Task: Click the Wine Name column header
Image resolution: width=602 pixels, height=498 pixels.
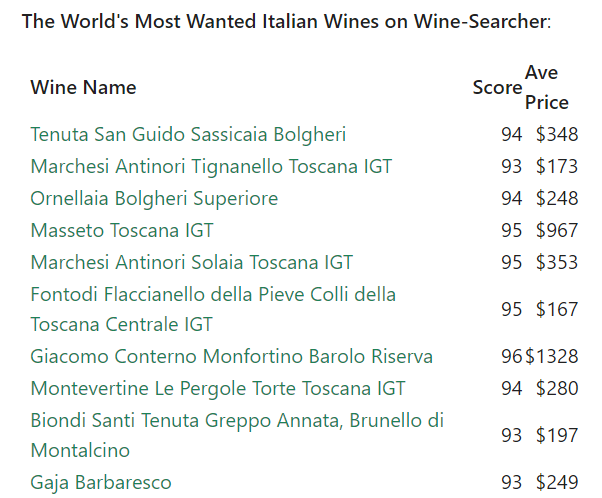Action: pyautogui.click(x=83, y=88)
